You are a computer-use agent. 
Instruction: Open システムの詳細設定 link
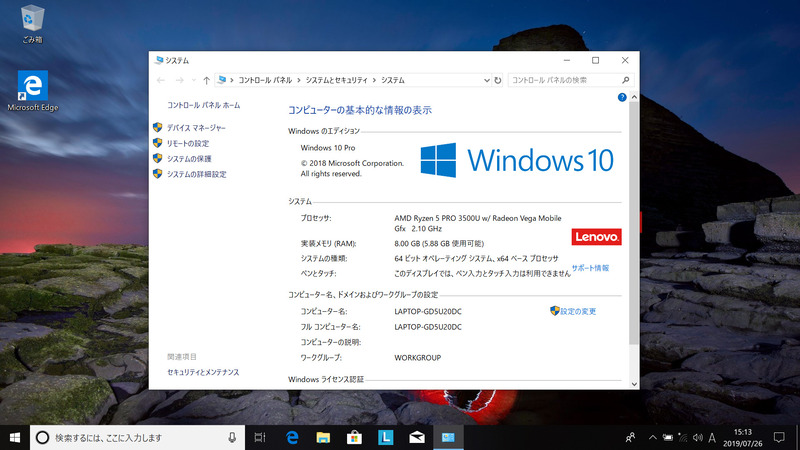(196, 174)
